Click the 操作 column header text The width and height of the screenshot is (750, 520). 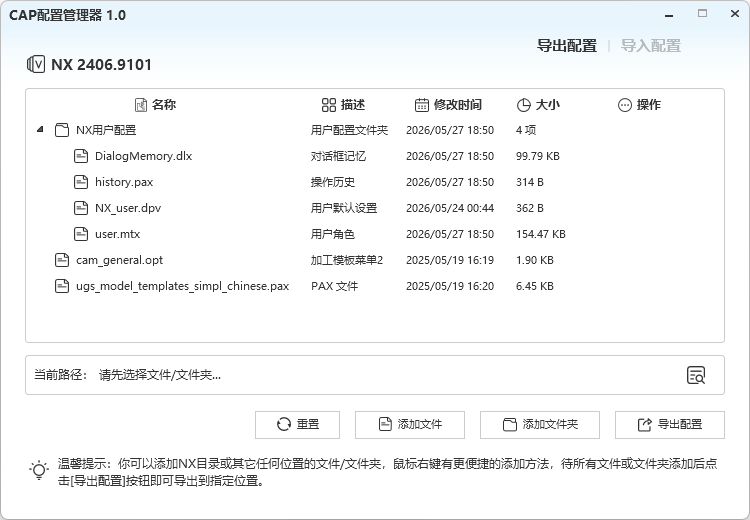click(649, 105)
